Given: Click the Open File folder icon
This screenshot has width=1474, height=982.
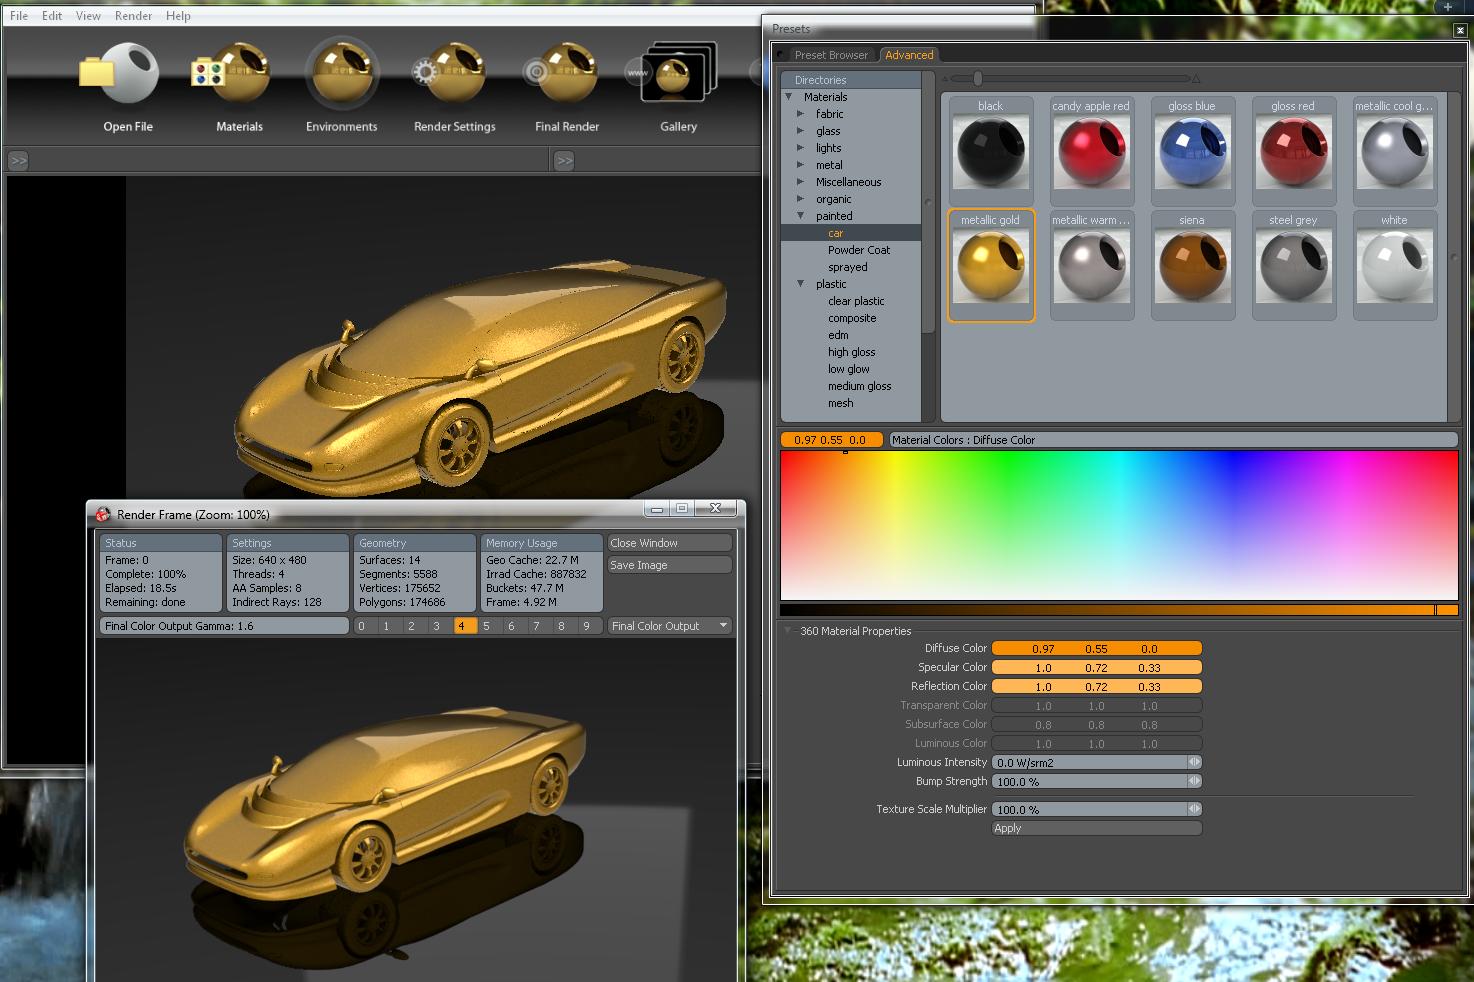Looking at the screenshot, I should coord(120,73).
